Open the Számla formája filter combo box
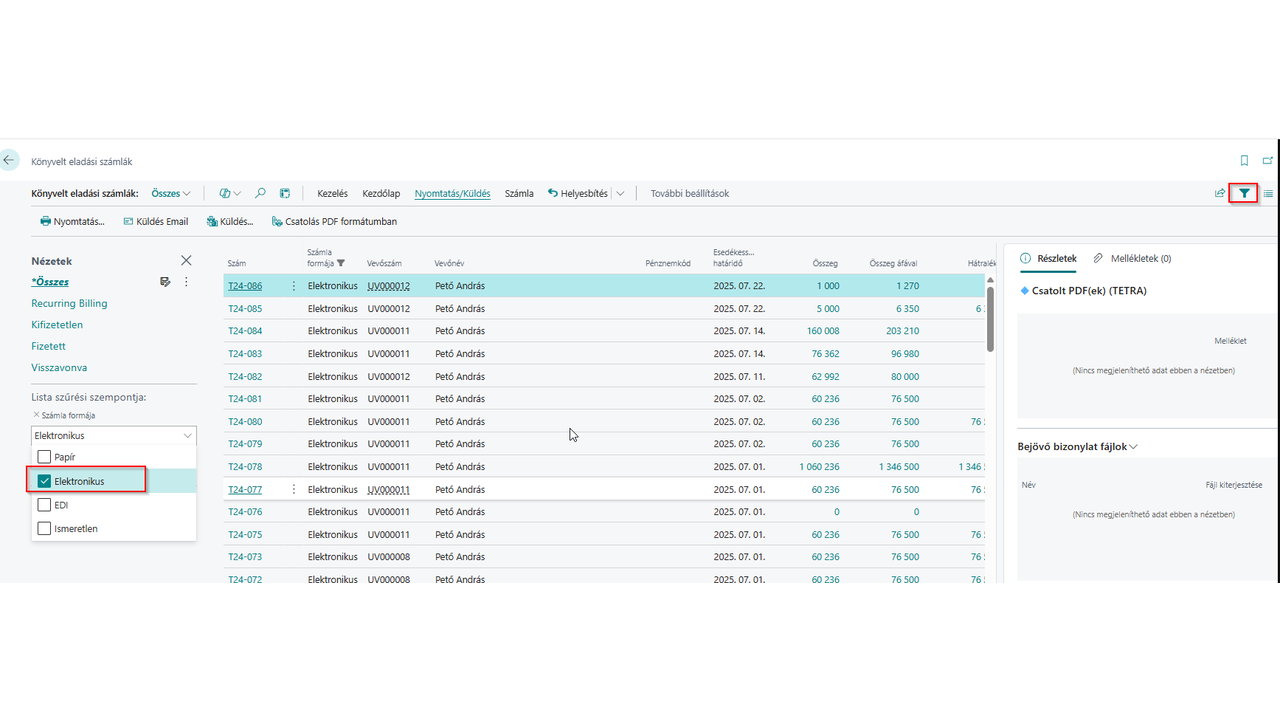 [x=114, y=435]
